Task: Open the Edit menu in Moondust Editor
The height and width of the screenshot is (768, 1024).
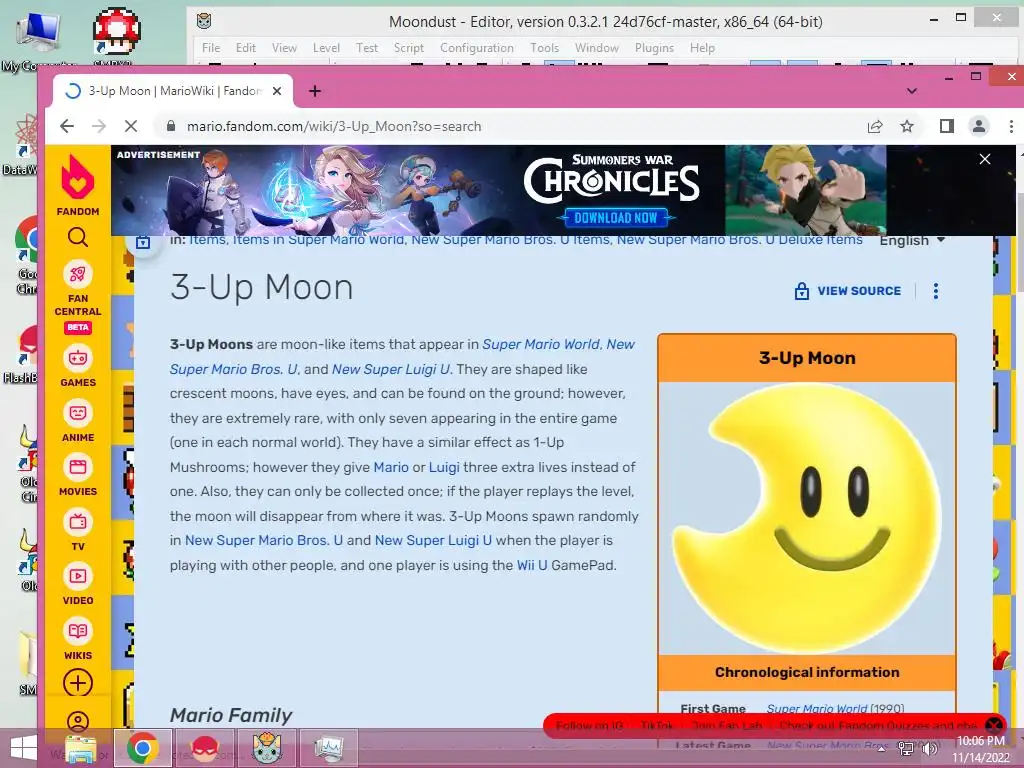Action: (246, 48)
